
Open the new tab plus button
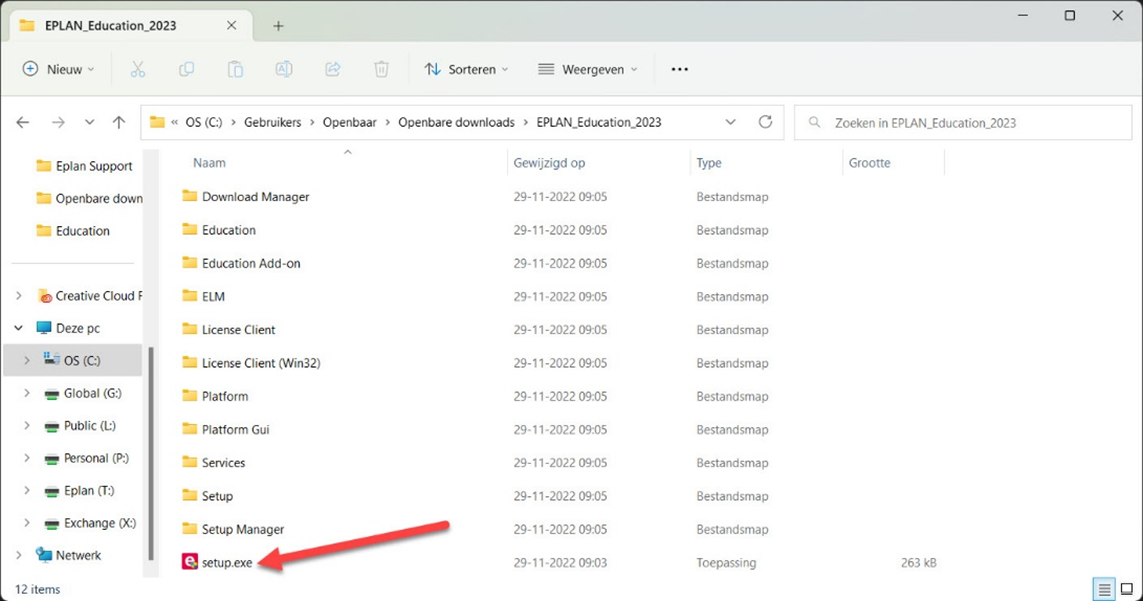[x=278, y=26]
